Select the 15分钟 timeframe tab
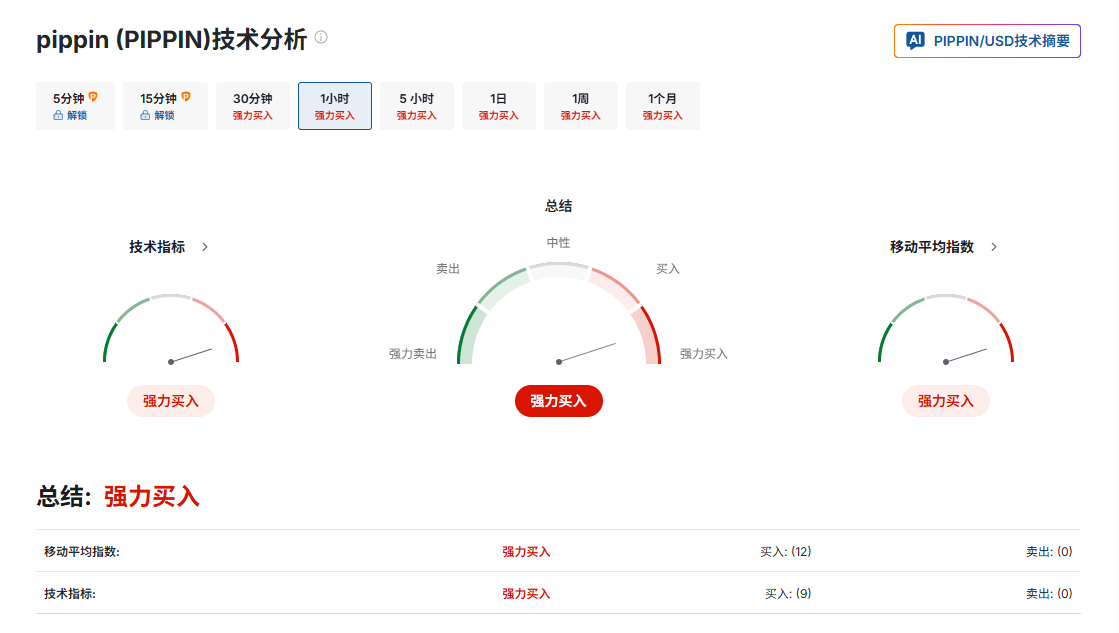Viewport: 1119px width, 633px height. tap(165, 106)
